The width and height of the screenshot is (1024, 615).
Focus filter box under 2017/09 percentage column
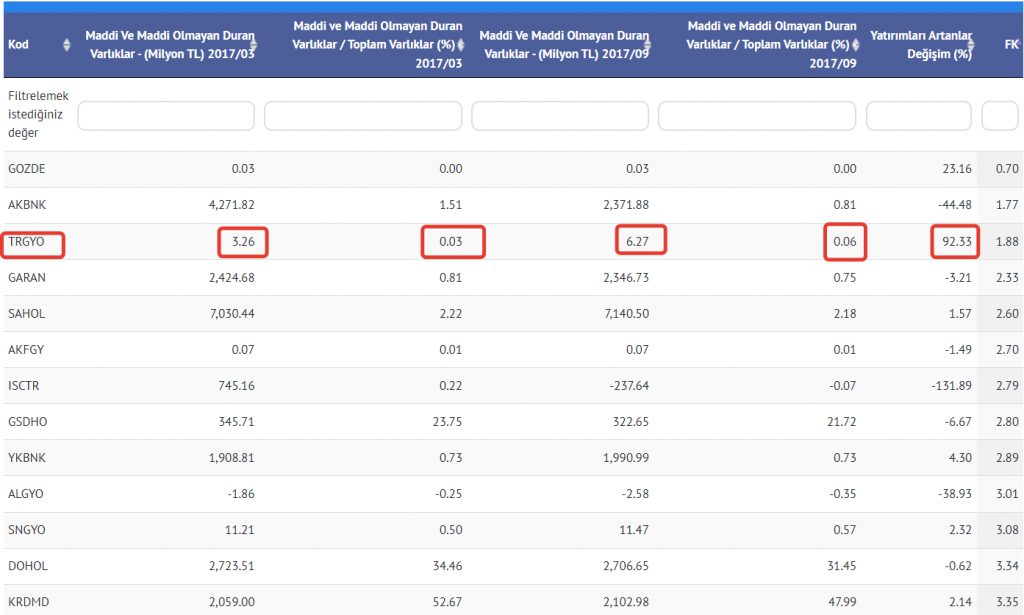tap(757, 116)
